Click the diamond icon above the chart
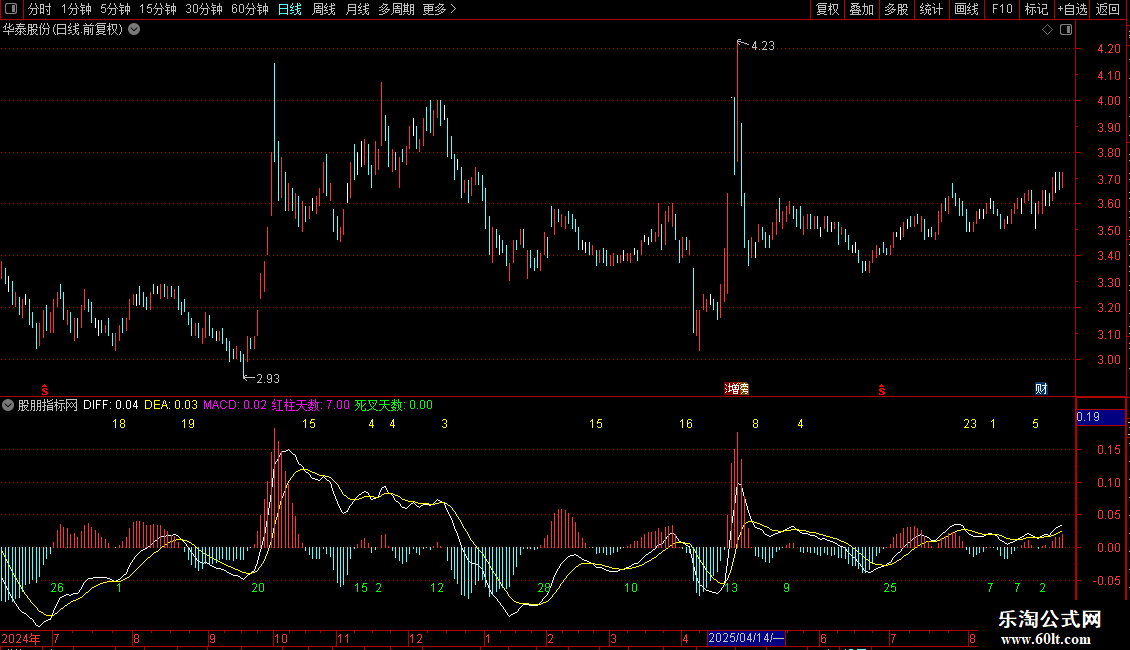This screenshot has width=1130, height=650. 1048,30
